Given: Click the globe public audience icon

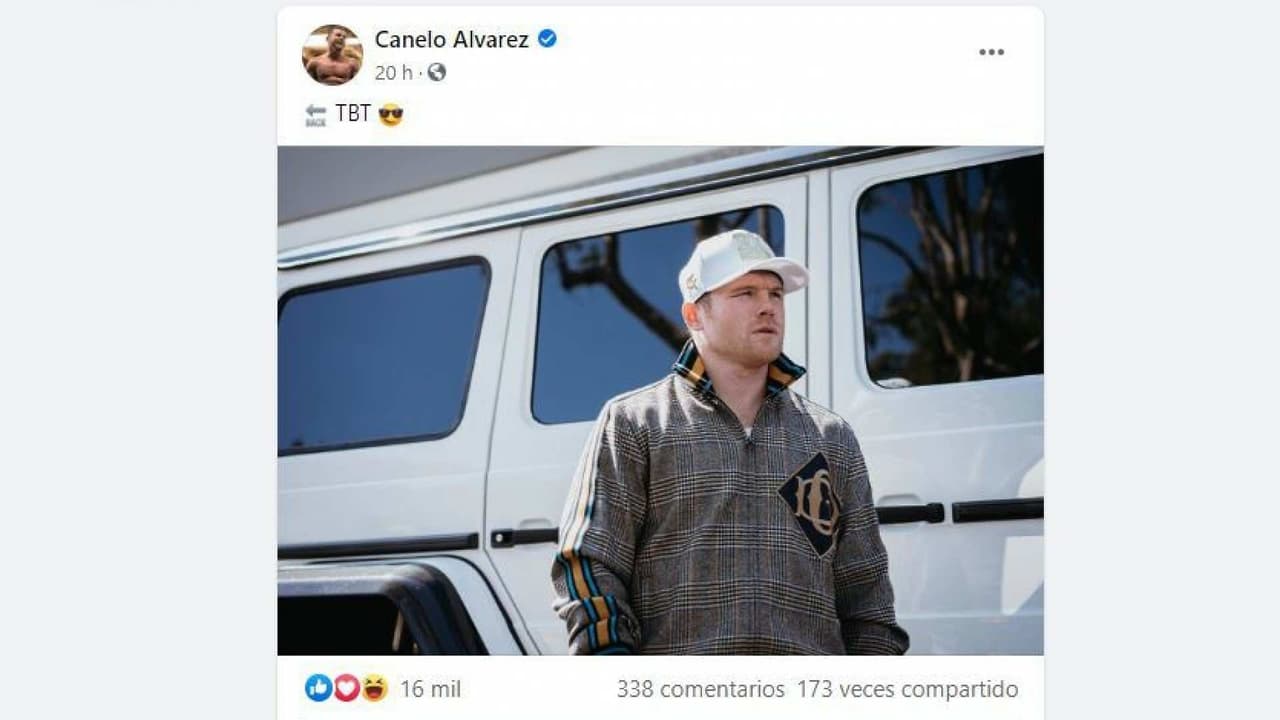Looking at the screenshot, I should pos(436,72).
